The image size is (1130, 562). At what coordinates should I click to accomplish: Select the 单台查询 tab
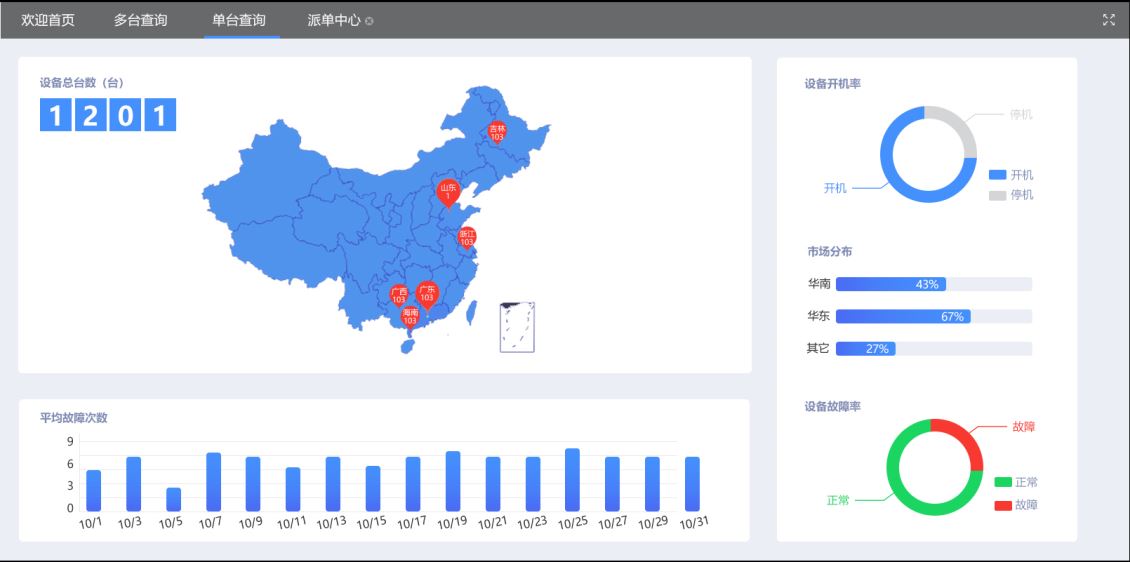[x=239, y=20]
